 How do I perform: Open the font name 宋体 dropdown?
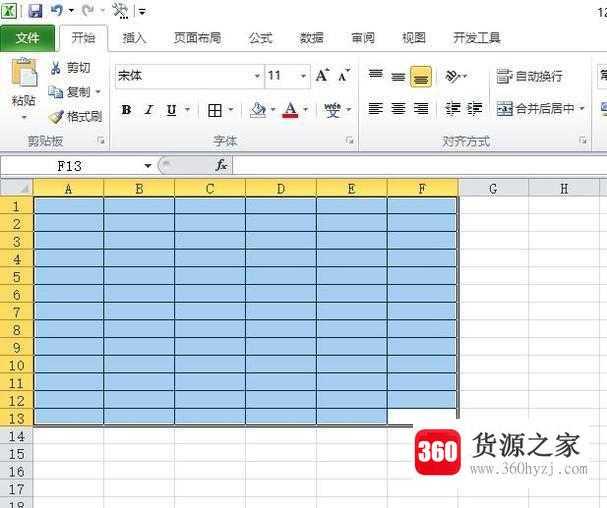point(257,76)
